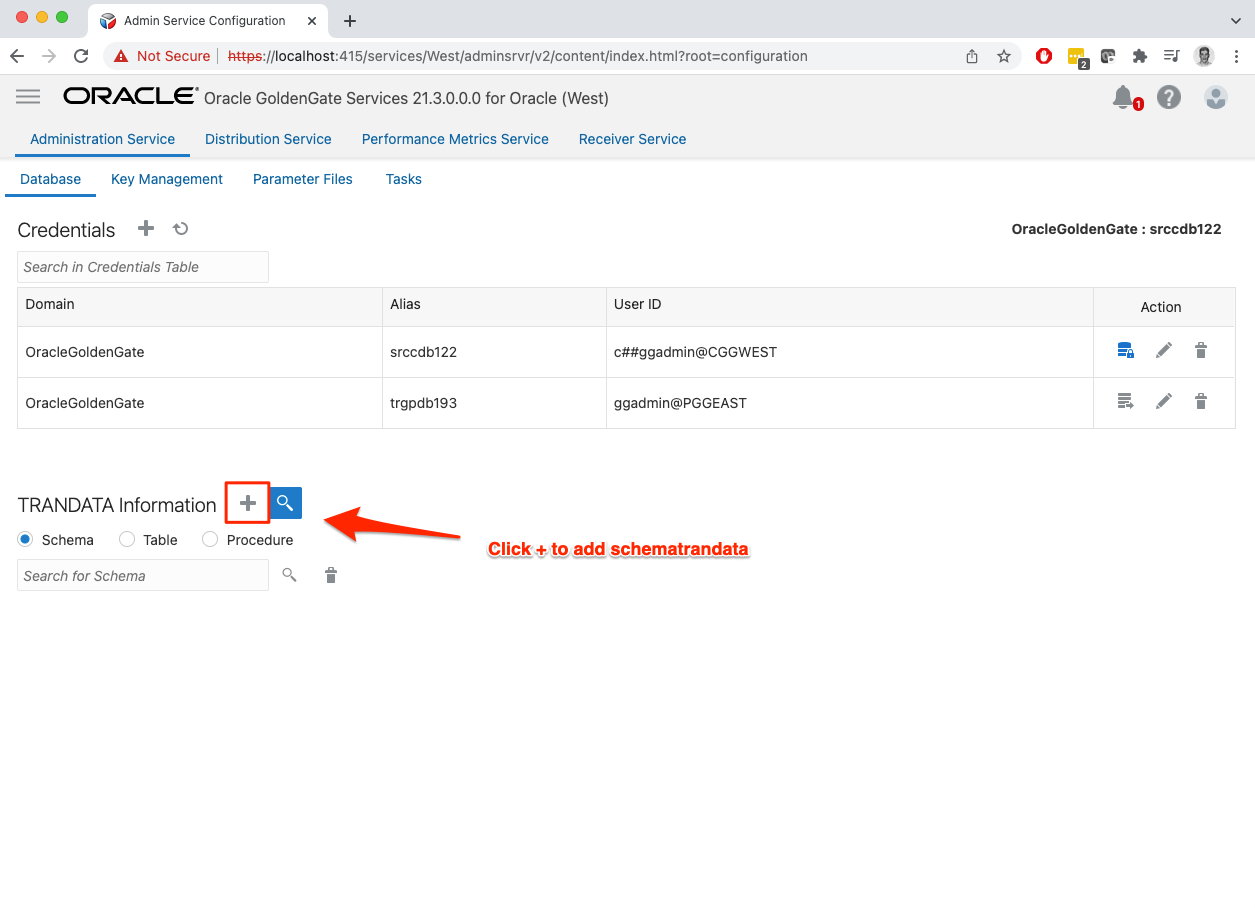The width and height of the screenshot is (1255, 908).
Task: Click the Search in Credentials Table field
Action: click(x=143, y=267)
